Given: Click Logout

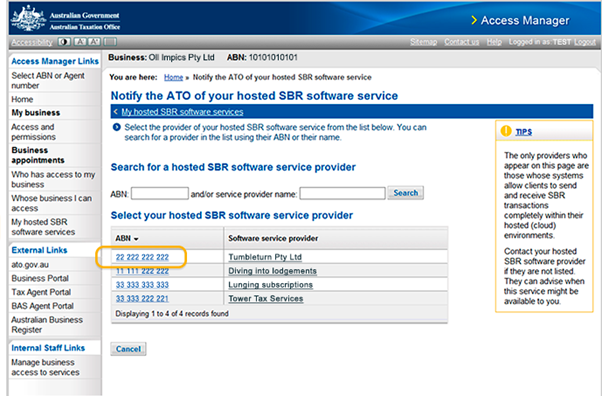Looking at the screenshot, I should pyautogui.click(x=585, y=41).
